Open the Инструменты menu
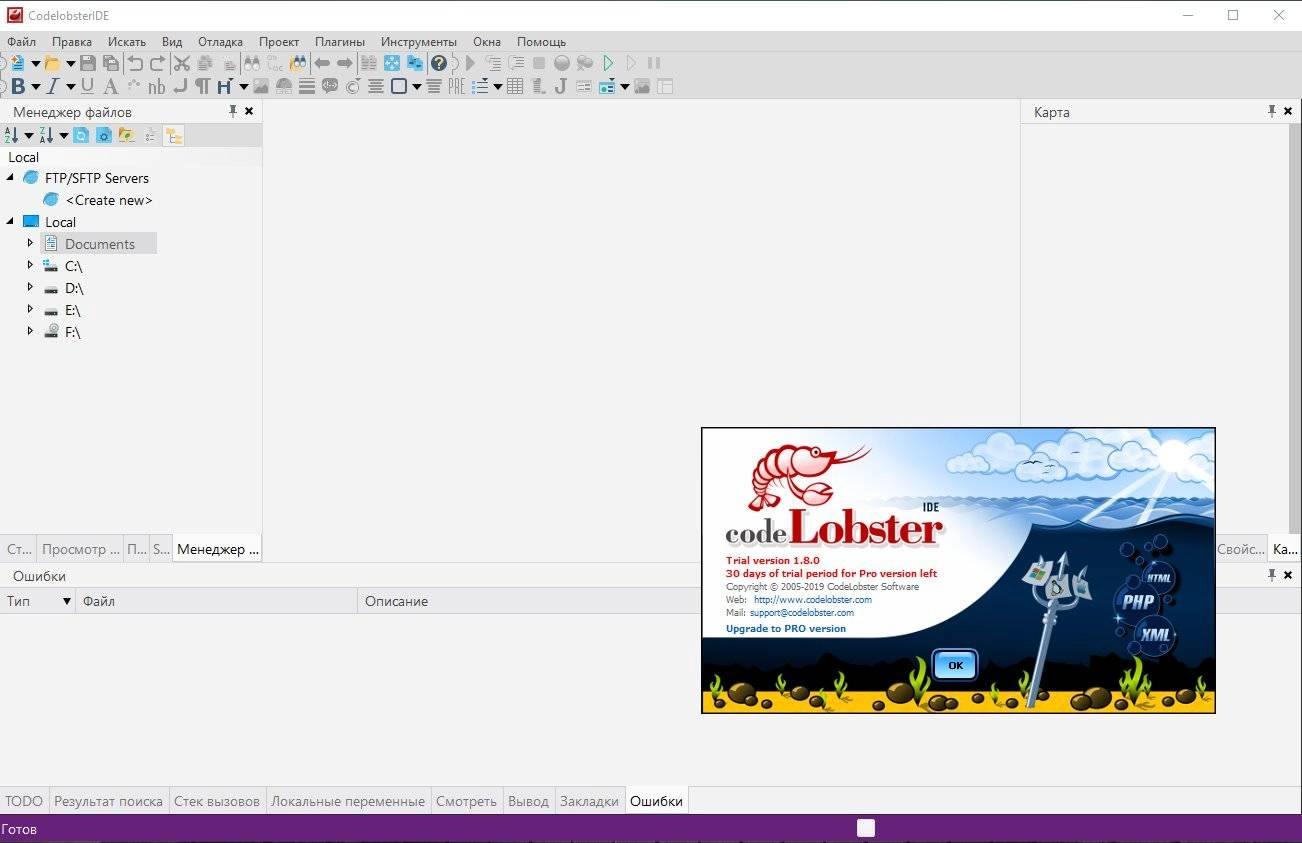Viewport: 1302px width, 843px height. coord(419,42)
